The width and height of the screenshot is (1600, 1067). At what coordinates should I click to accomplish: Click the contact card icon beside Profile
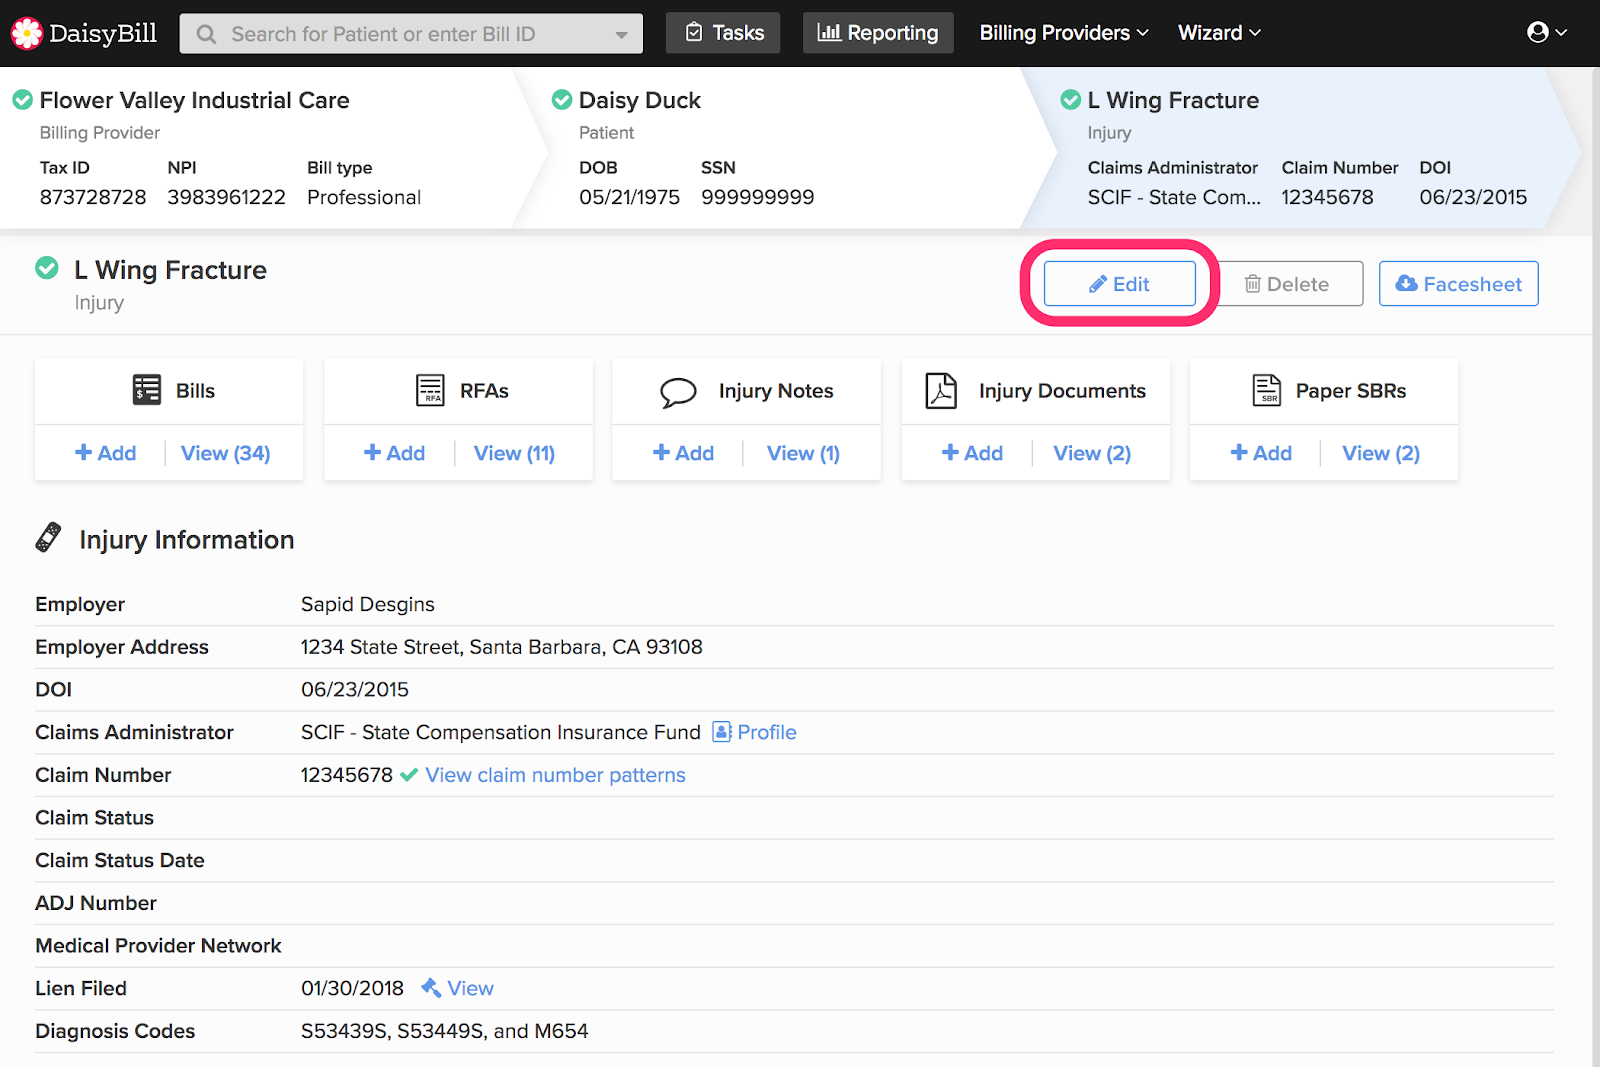tap(722, 732)
